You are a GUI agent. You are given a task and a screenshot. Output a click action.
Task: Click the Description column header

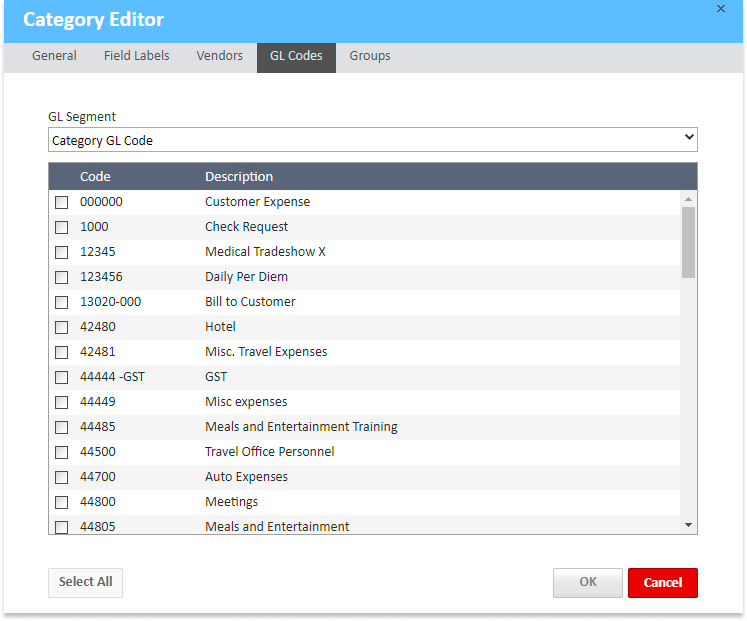239,177
